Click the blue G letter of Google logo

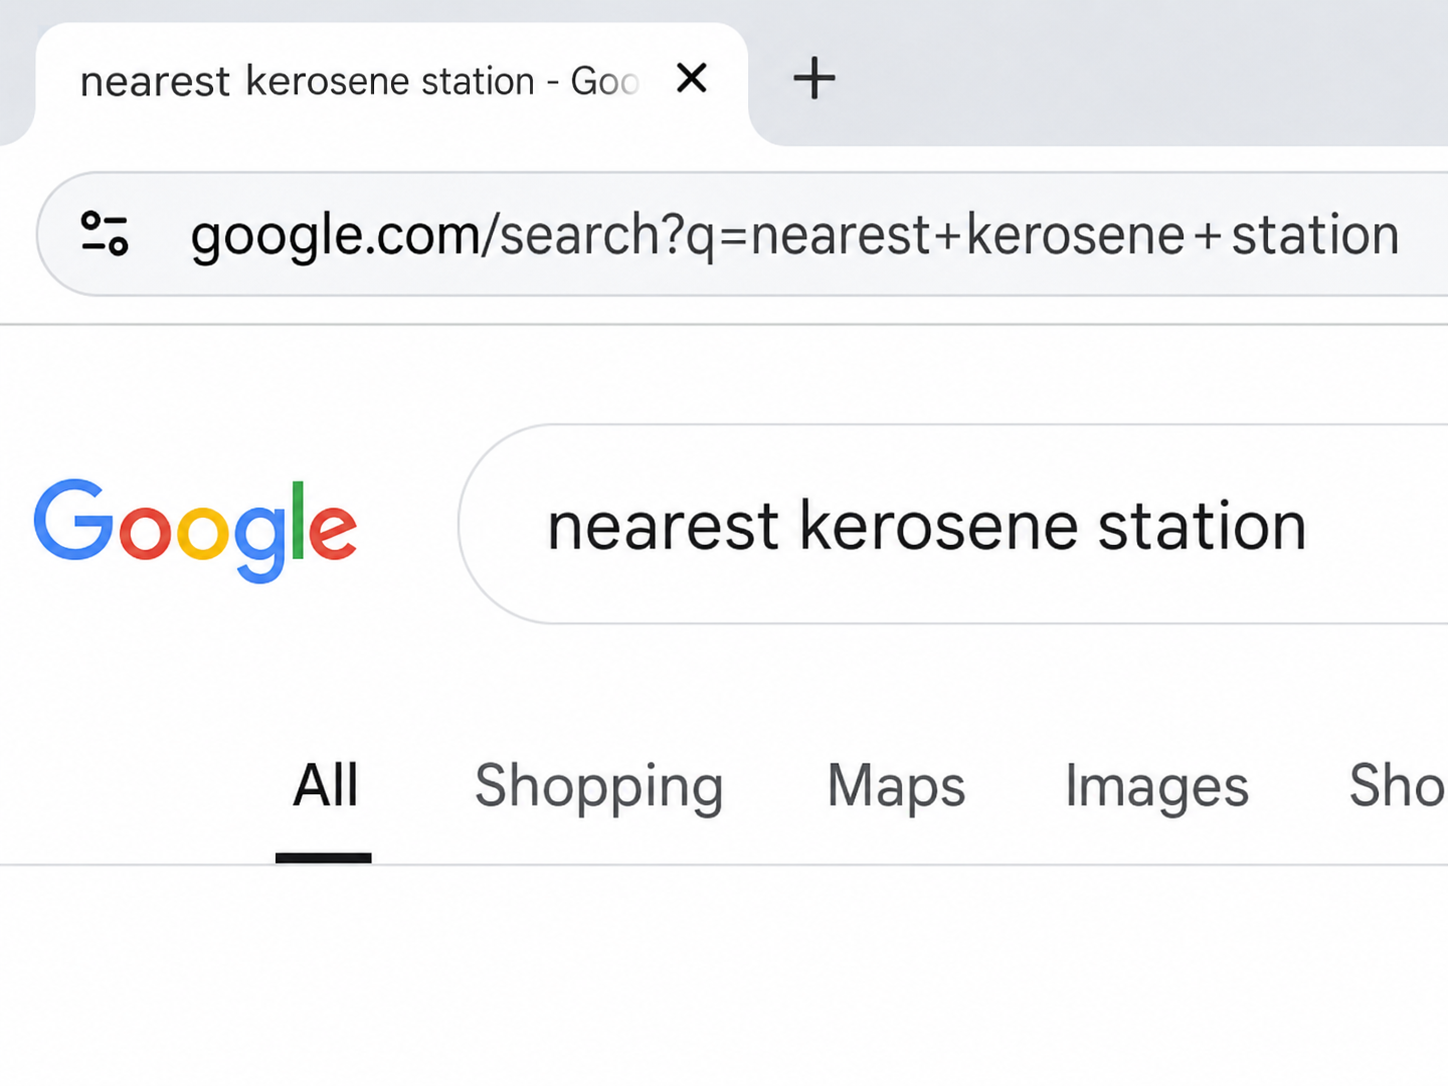tap(74, 519)
